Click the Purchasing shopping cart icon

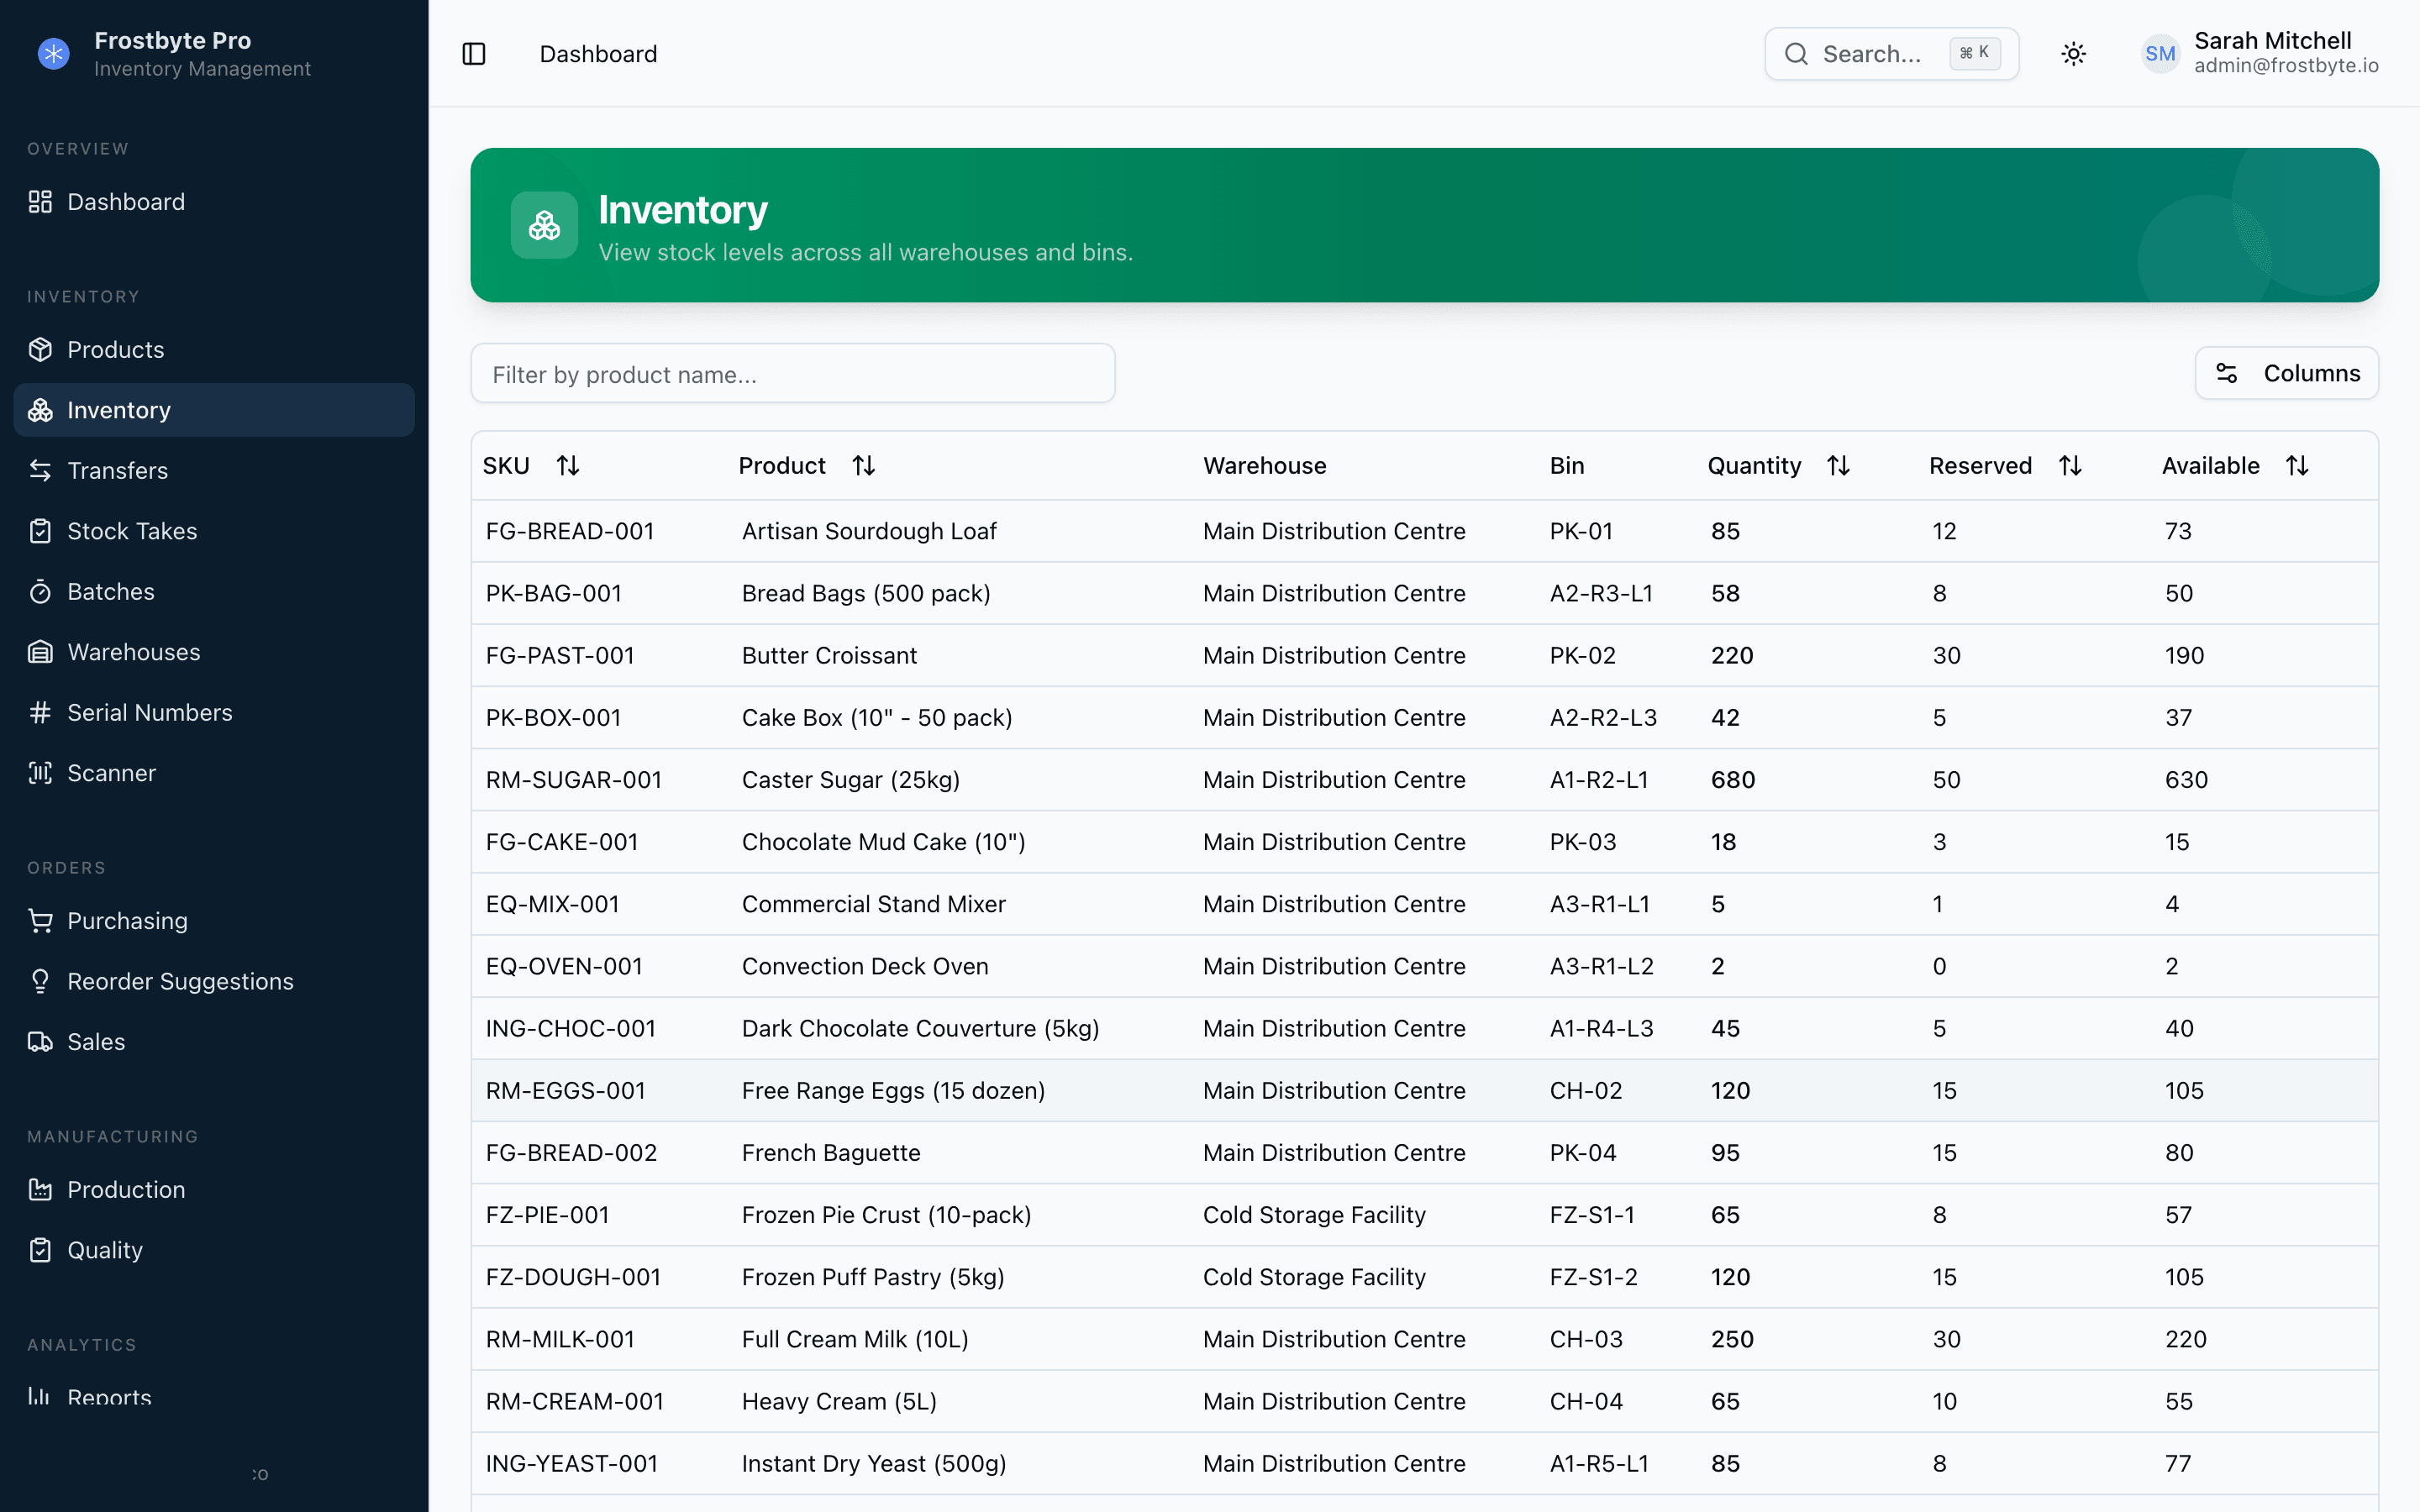[x=40, y=920]
